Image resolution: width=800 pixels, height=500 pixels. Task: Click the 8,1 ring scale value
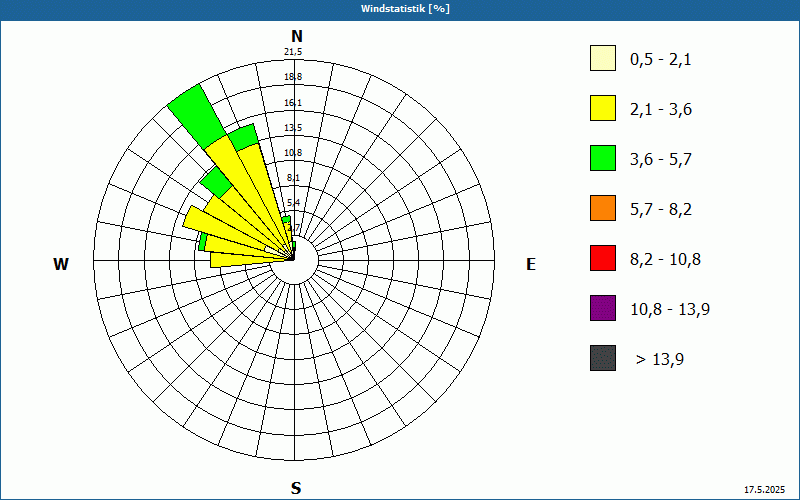tap(293, 178)
